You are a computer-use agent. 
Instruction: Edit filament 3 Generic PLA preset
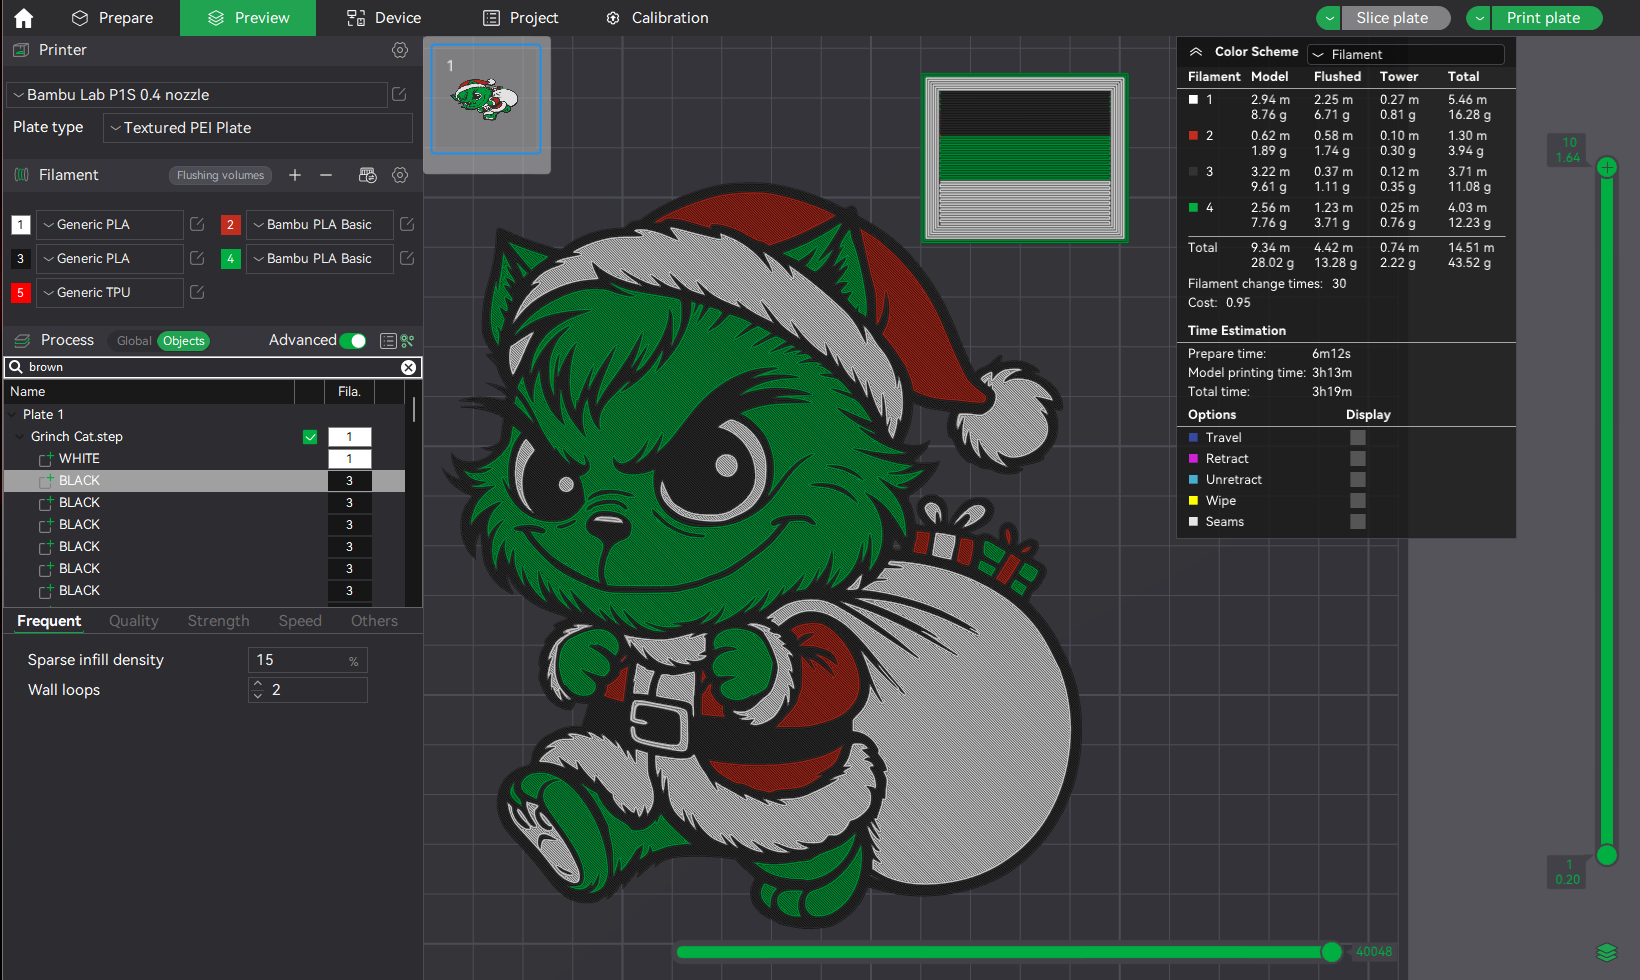(x=197, y=258)
